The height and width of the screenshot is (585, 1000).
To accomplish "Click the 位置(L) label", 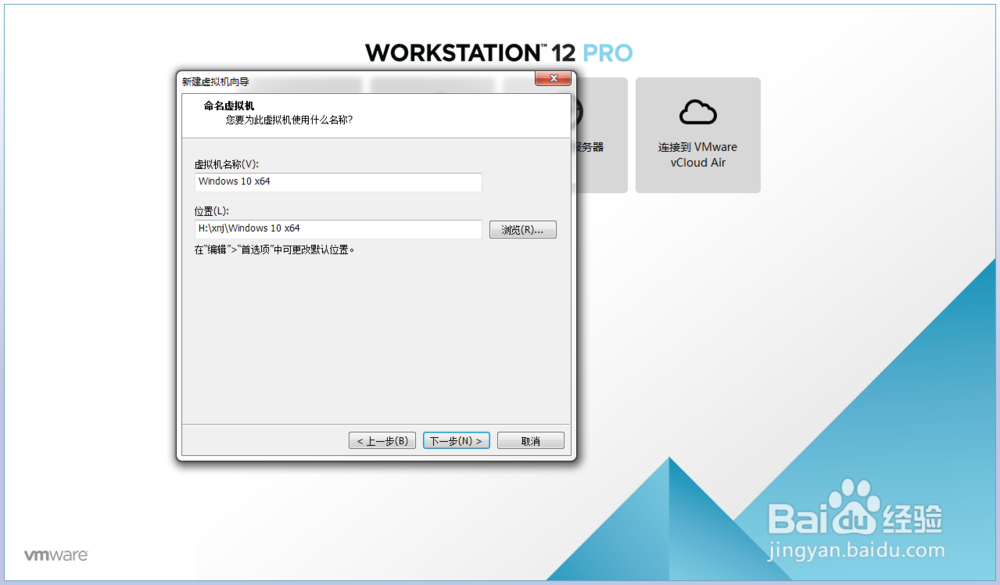I will click(212, 211).
